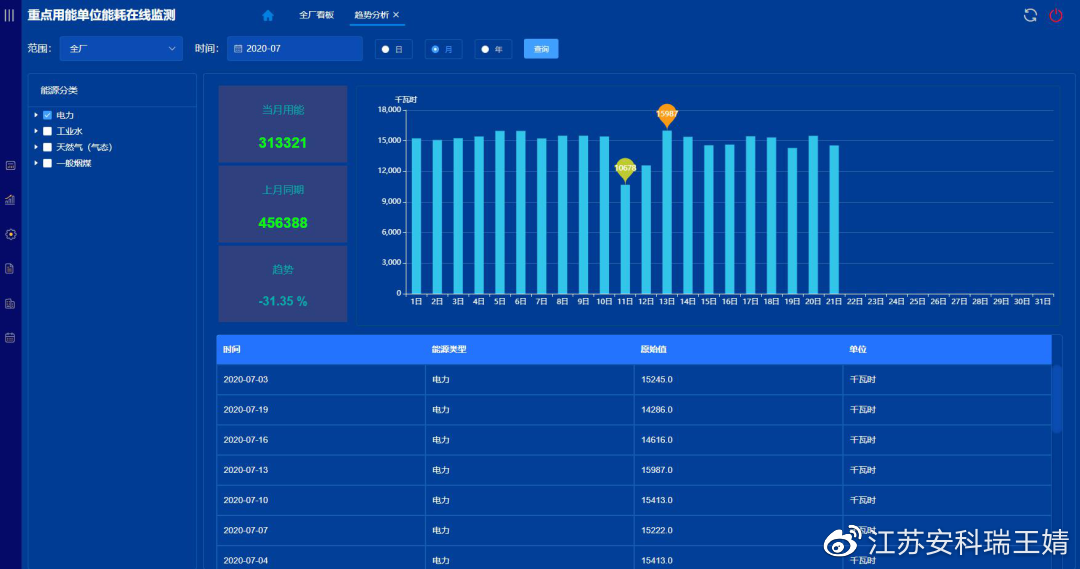Check the 一般烟煤 checkbox
The image size is (1080, 569).
(48, 163)
